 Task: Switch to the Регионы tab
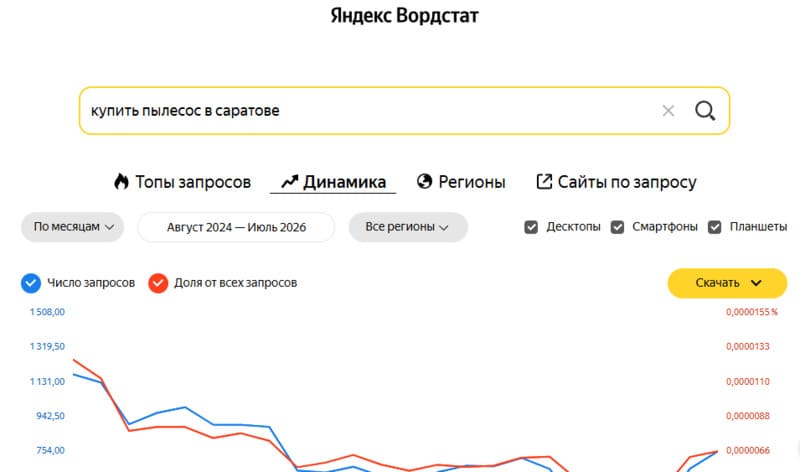tap(461, 182)
